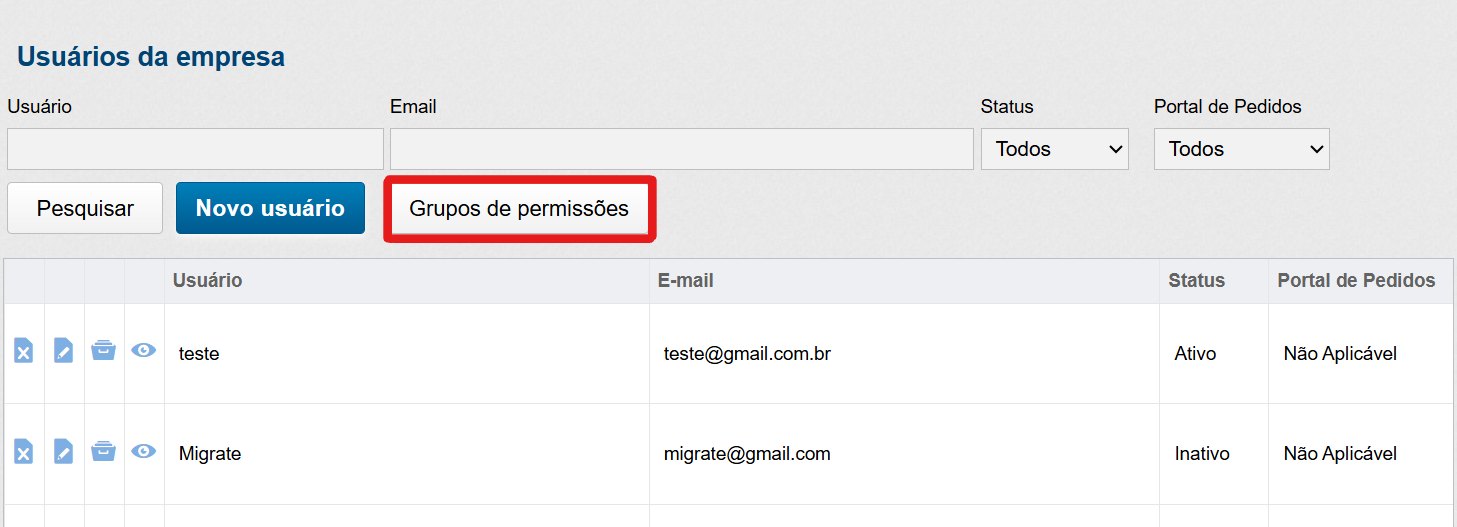
Task: Click into the Email filter field
Action: 681,149
